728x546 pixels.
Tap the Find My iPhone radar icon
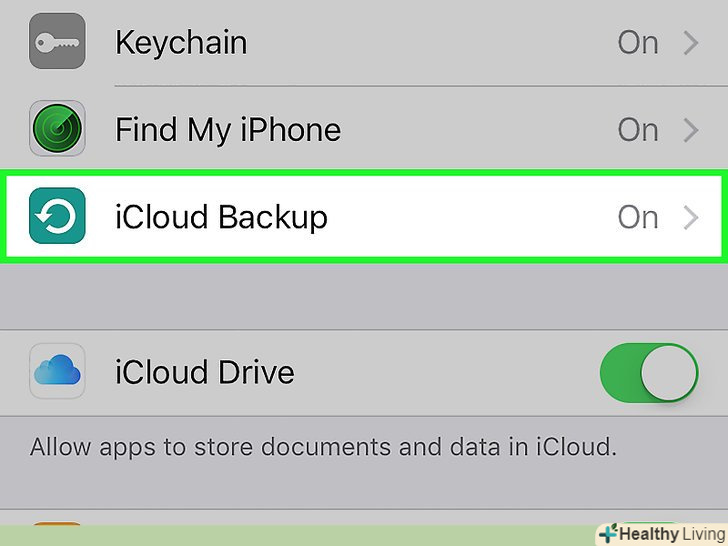click(57, 130)
